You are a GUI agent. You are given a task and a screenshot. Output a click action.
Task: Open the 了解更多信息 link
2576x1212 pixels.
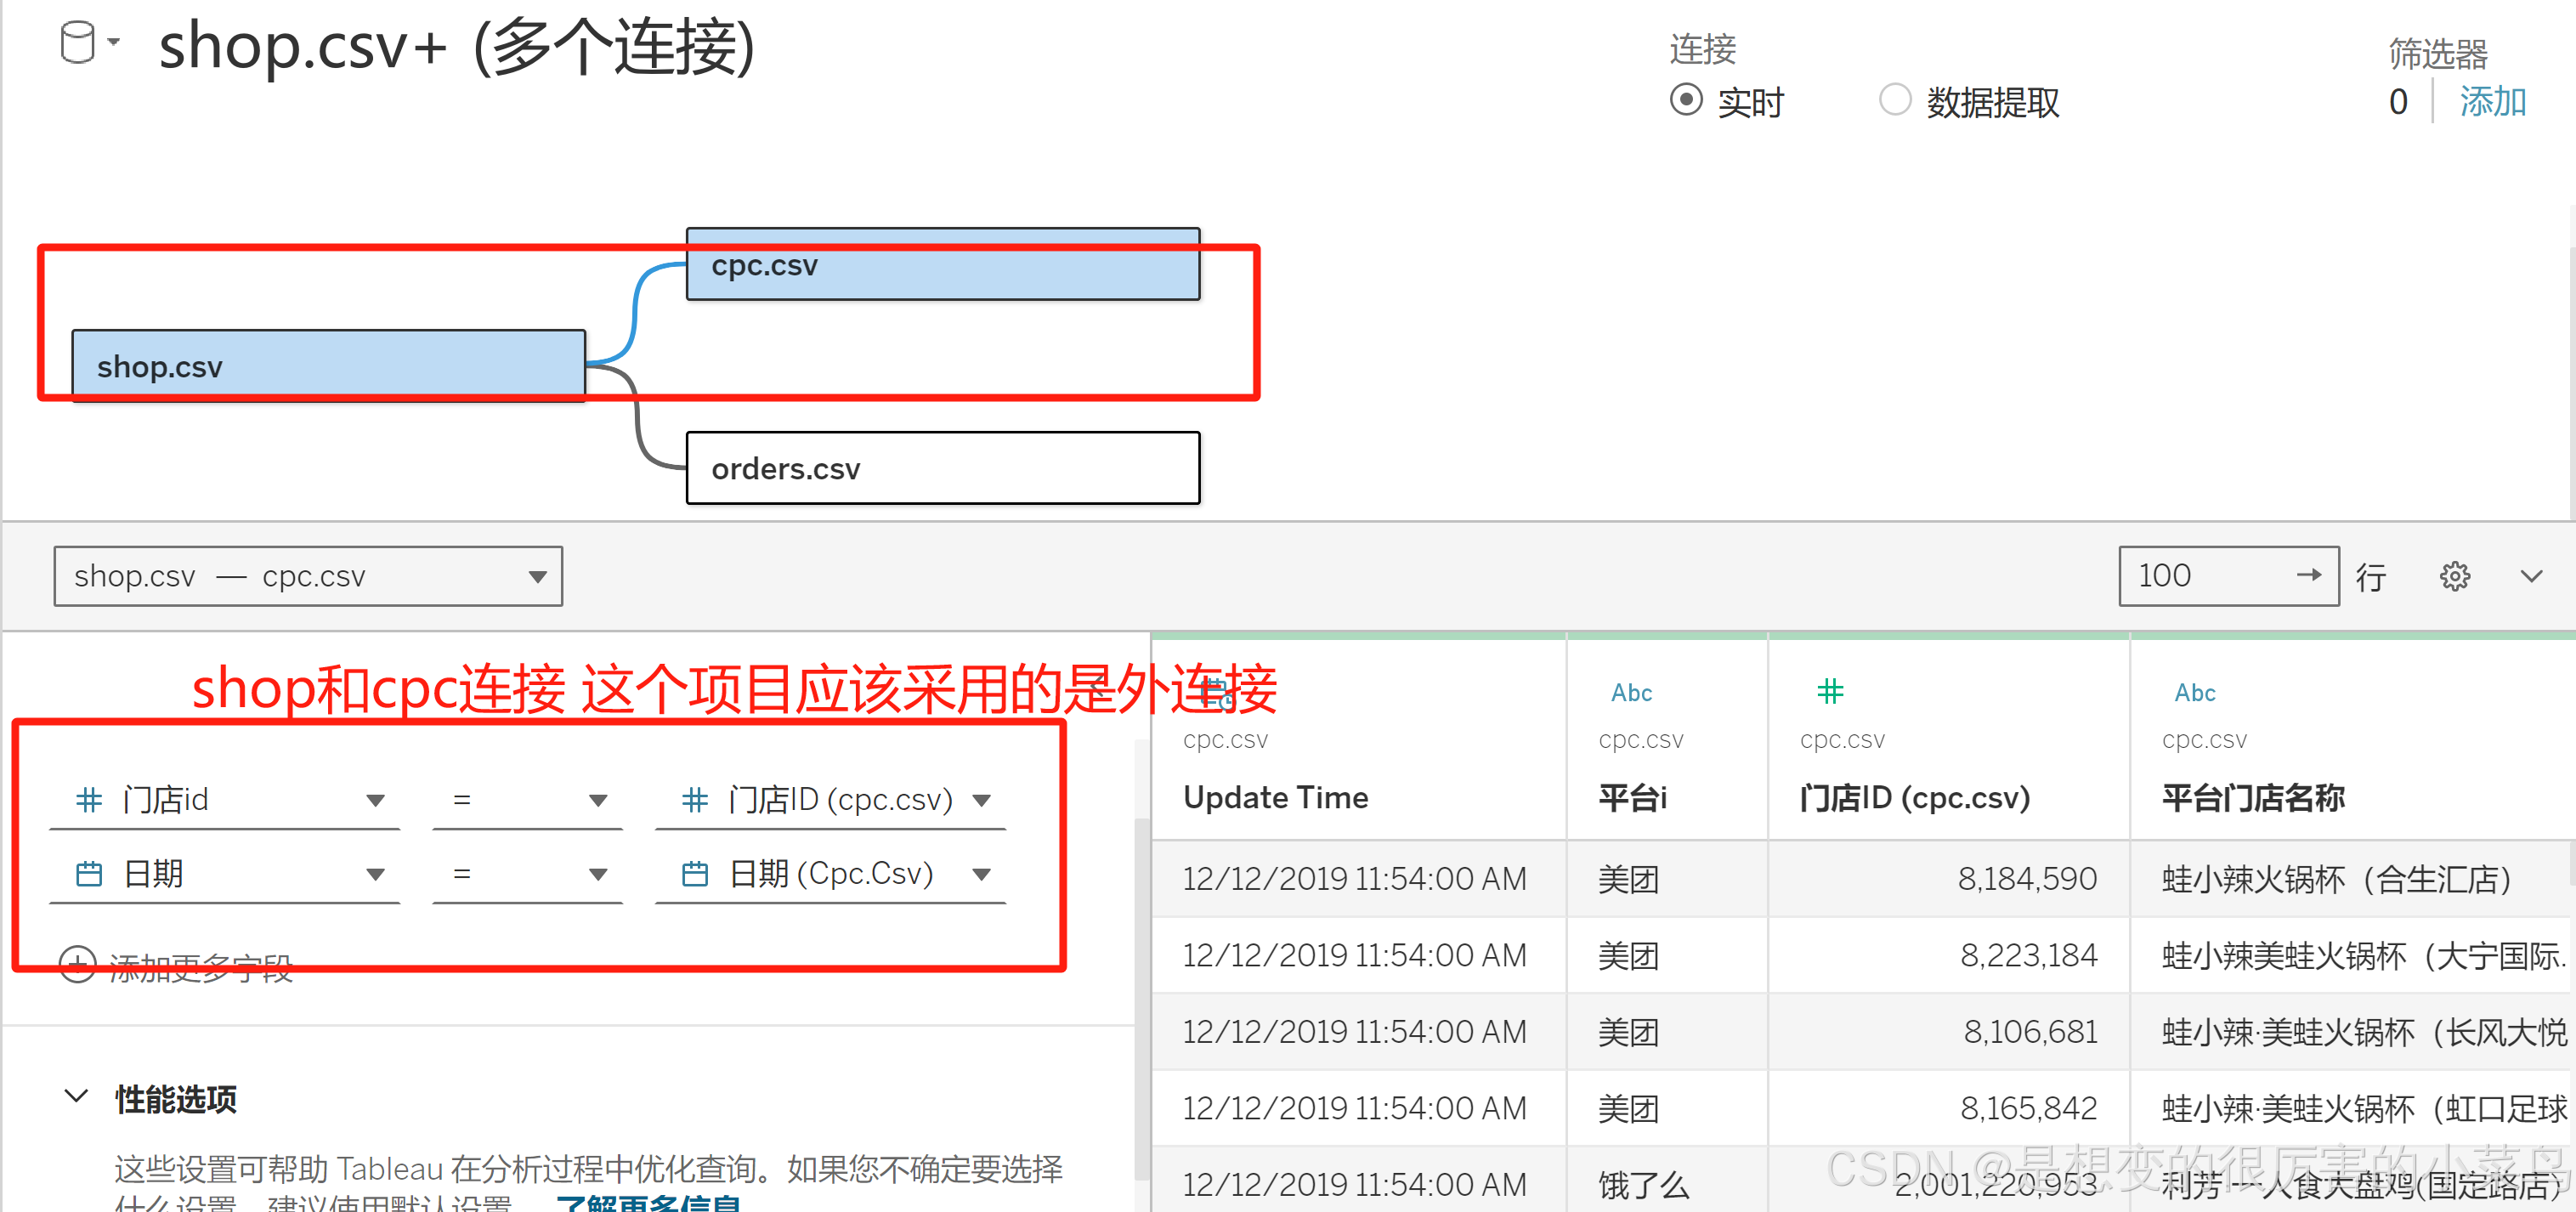click(x=648, y=1203)
